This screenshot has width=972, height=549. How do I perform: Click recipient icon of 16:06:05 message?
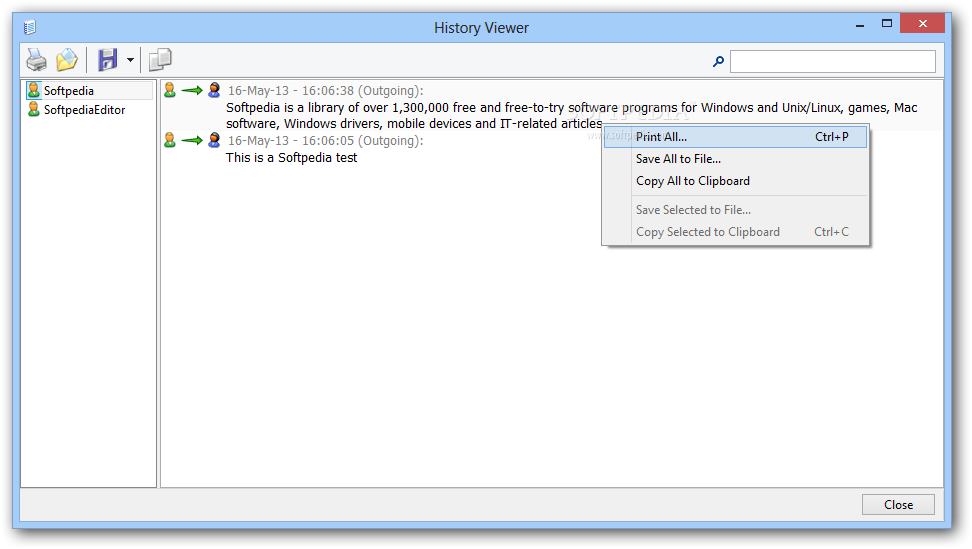coord(214,140)
